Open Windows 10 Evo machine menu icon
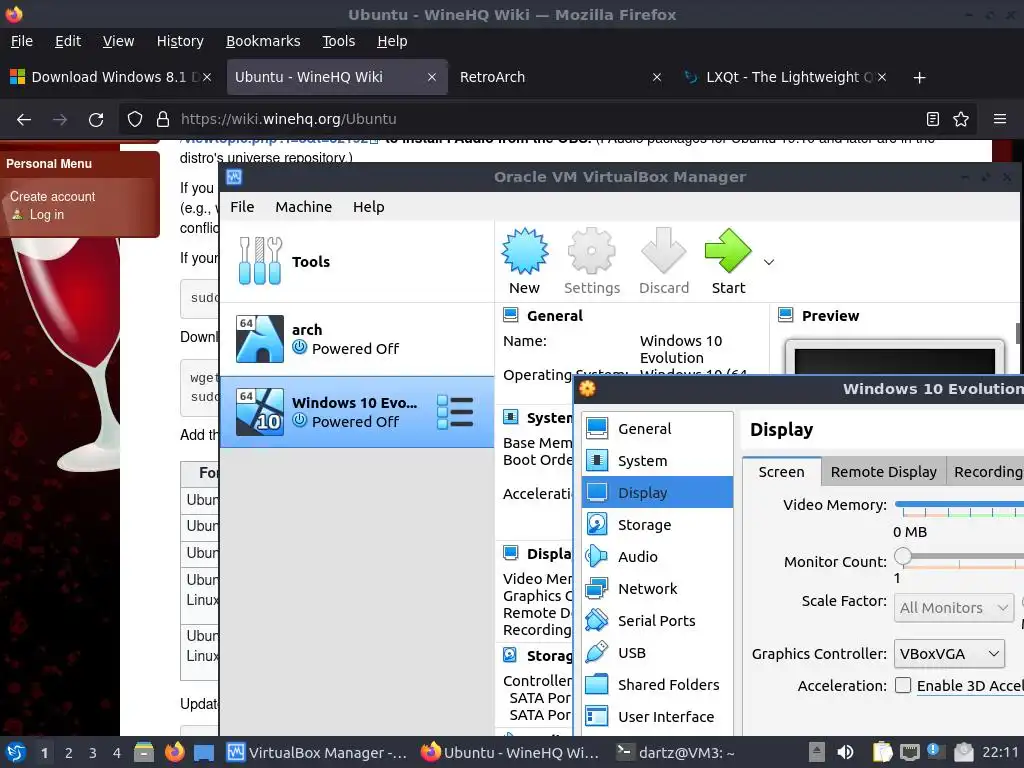1024x768 pixels. pos(455,412)
